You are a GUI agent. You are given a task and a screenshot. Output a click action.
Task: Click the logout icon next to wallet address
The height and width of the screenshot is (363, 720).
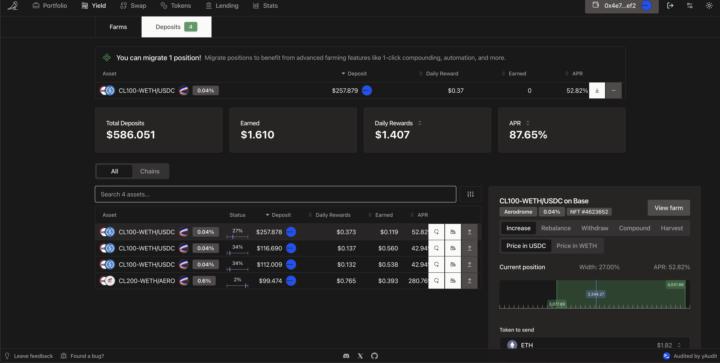670,6
